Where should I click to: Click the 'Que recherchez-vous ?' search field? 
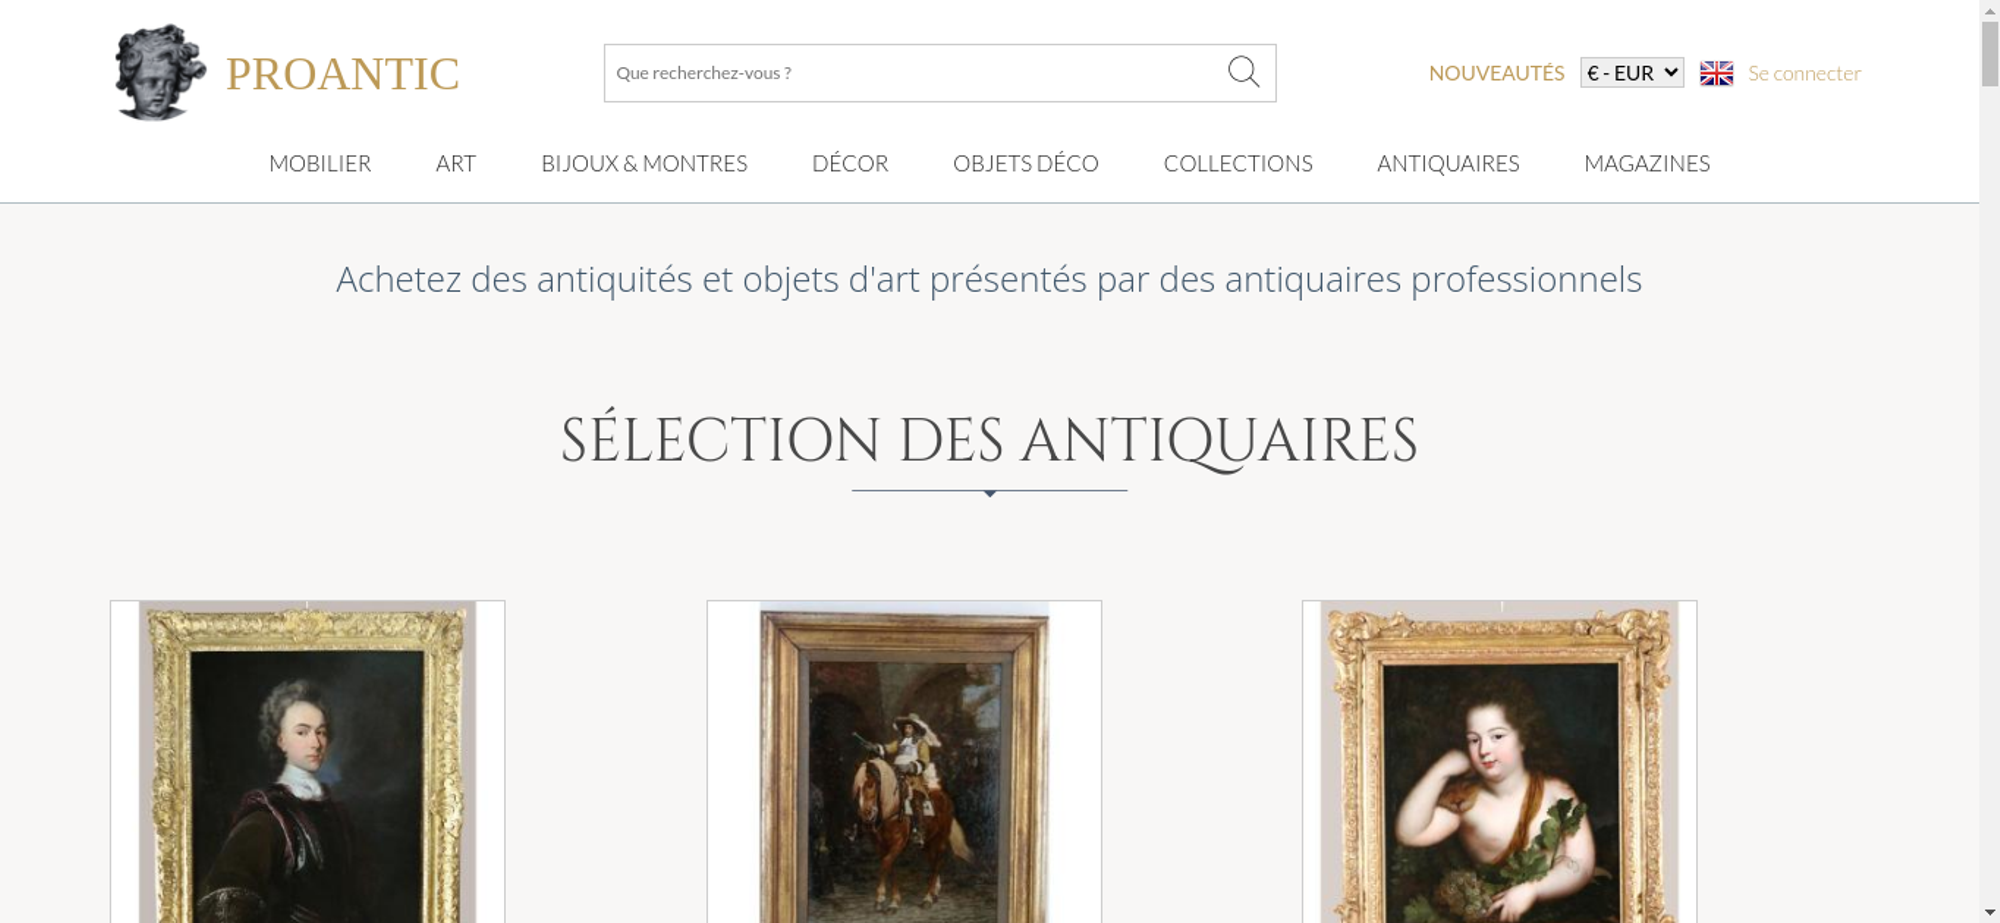tap(915, 73)
